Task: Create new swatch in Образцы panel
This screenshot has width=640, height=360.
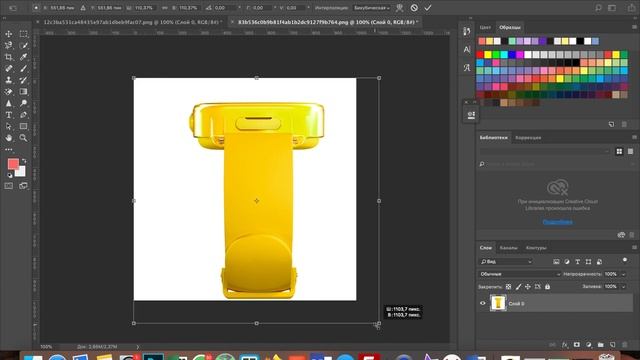Action: click(x=611, y=124)
